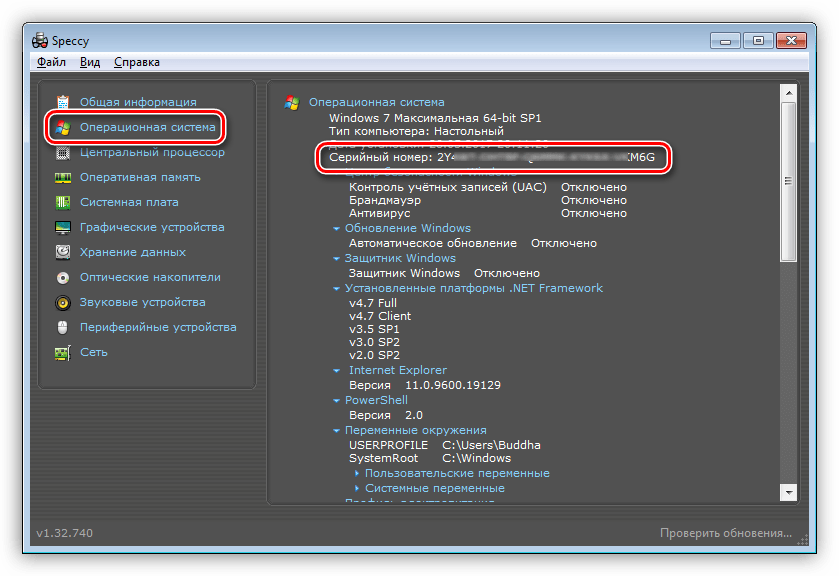Open the Справка menu
Image resolution: width=839 pixels, height=576 pixels.
tap(136, 62)
